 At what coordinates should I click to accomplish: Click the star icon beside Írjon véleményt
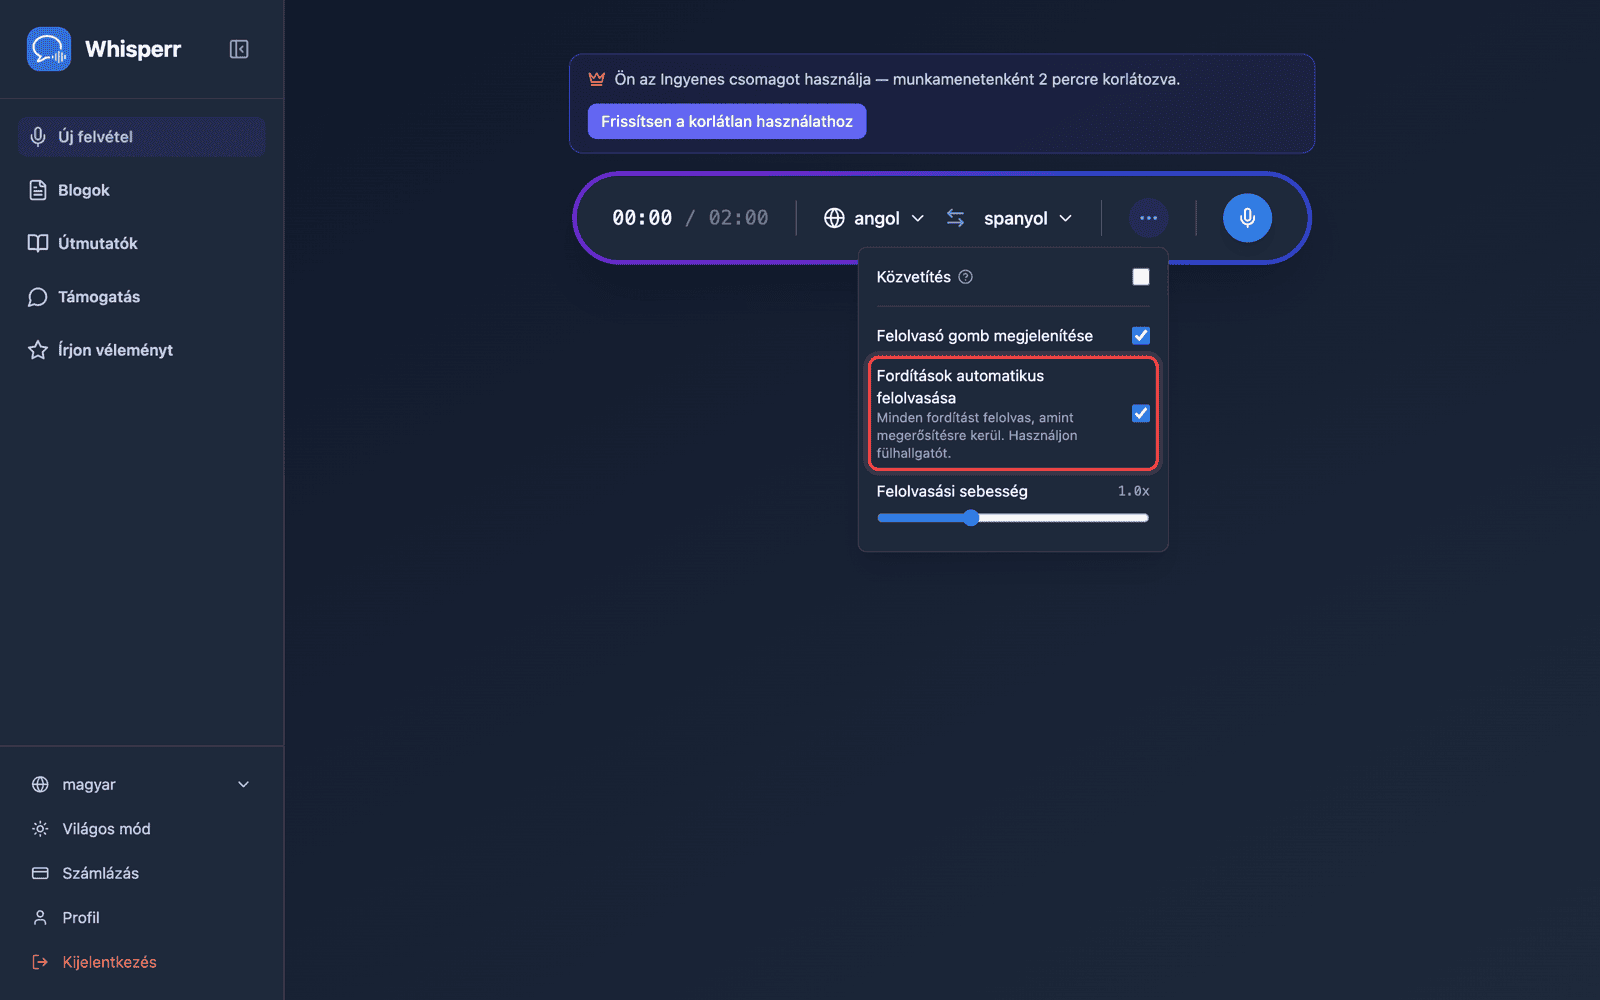tap(38, 350)
